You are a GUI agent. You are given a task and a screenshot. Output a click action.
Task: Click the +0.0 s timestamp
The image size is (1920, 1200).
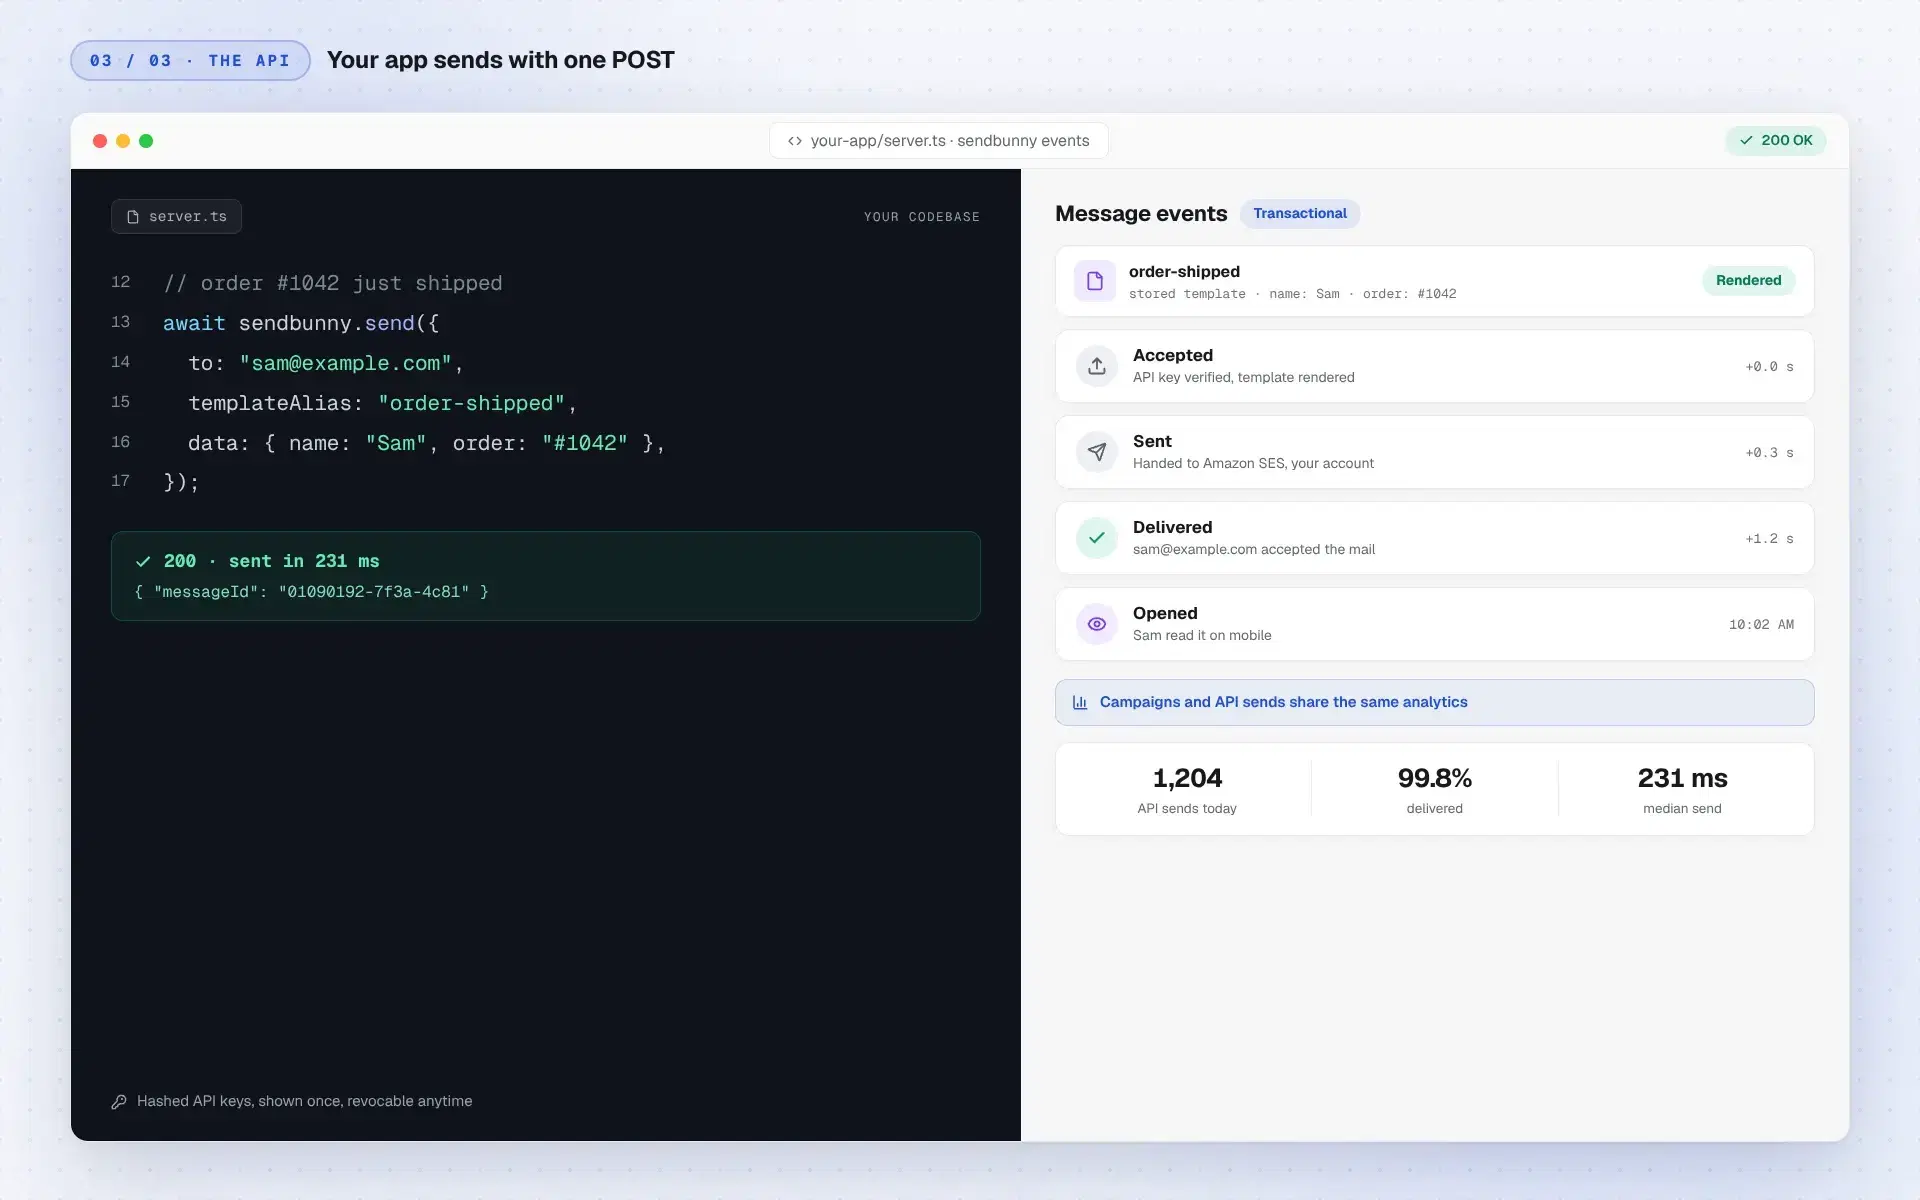[1769, 366]
